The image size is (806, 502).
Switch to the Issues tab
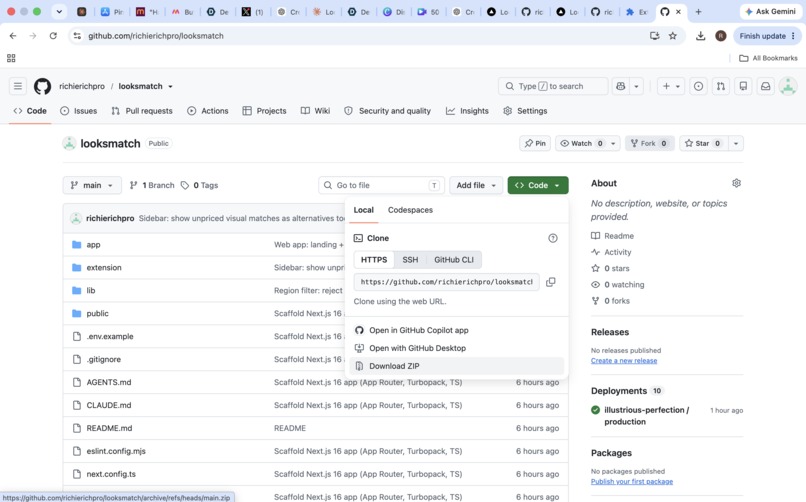tap(79, 111)
